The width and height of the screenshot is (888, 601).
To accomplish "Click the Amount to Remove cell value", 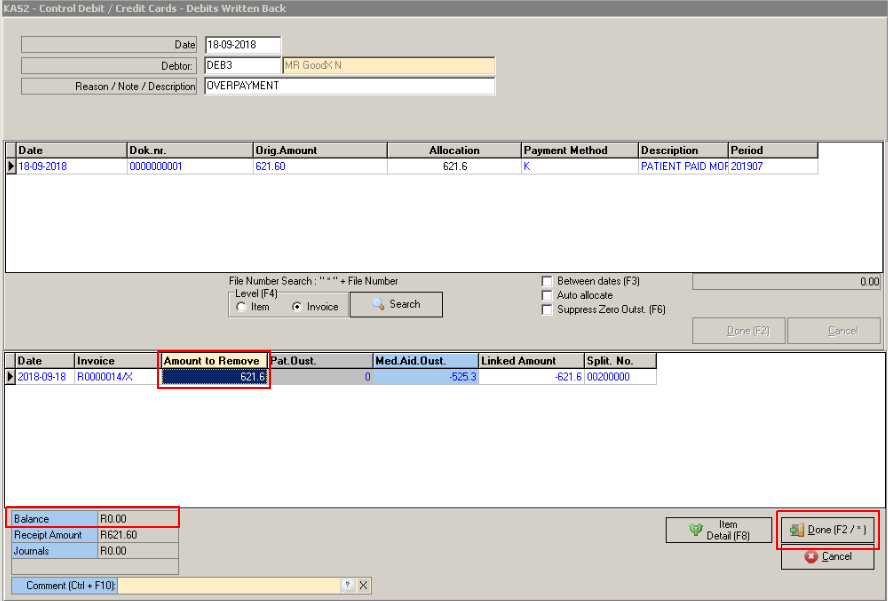I will (x=215, y=377).
